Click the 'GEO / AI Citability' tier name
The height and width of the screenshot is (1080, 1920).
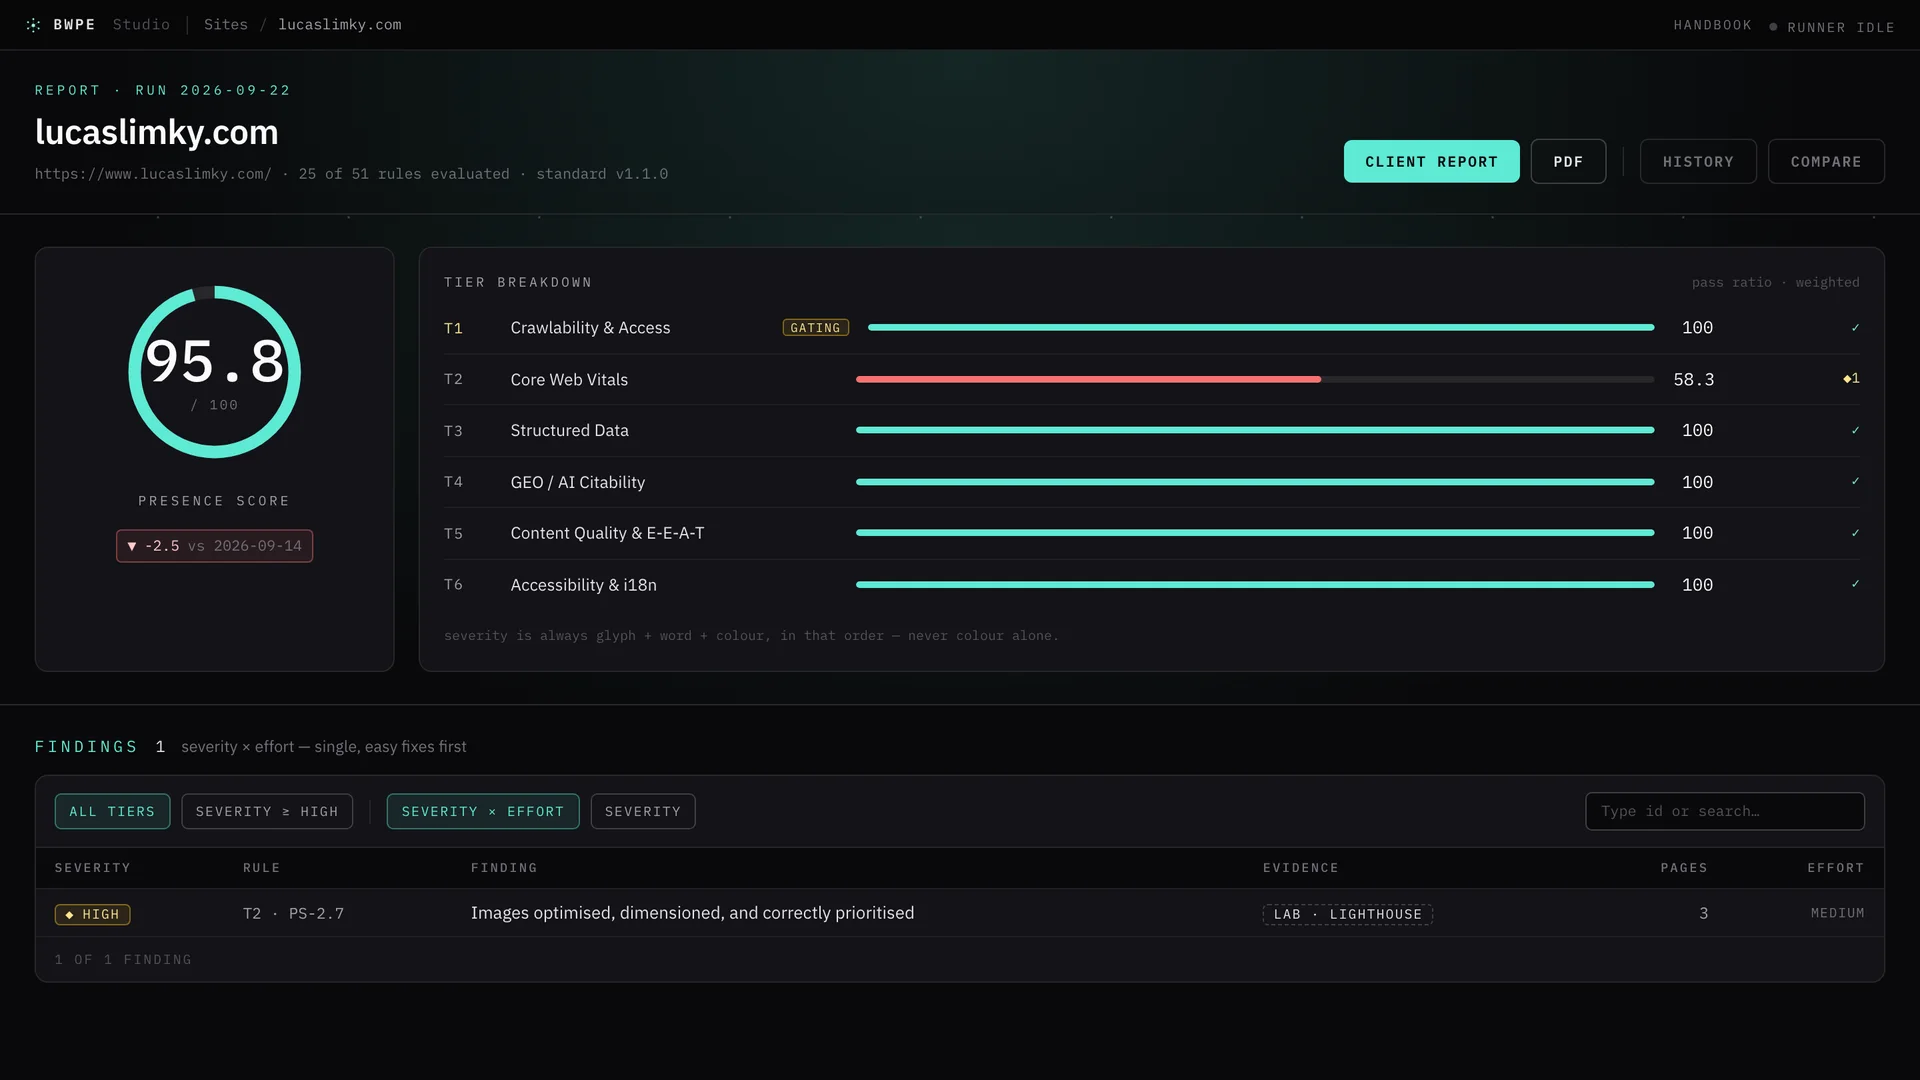click(x=578, y=482)
